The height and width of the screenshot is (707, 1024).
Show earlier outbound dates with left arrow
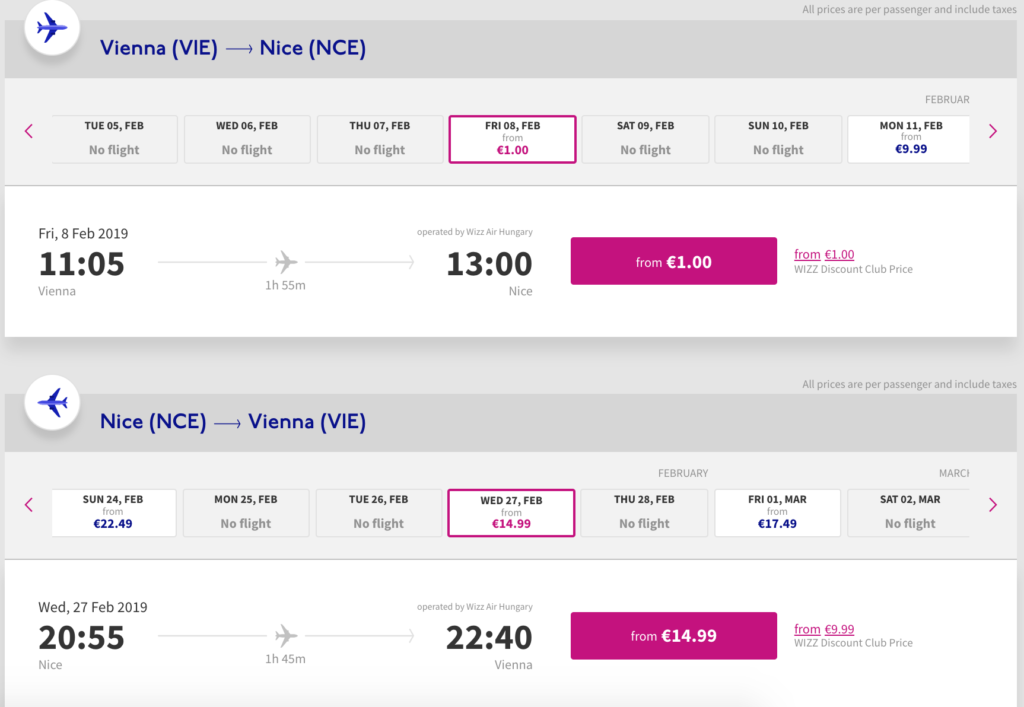29,131
